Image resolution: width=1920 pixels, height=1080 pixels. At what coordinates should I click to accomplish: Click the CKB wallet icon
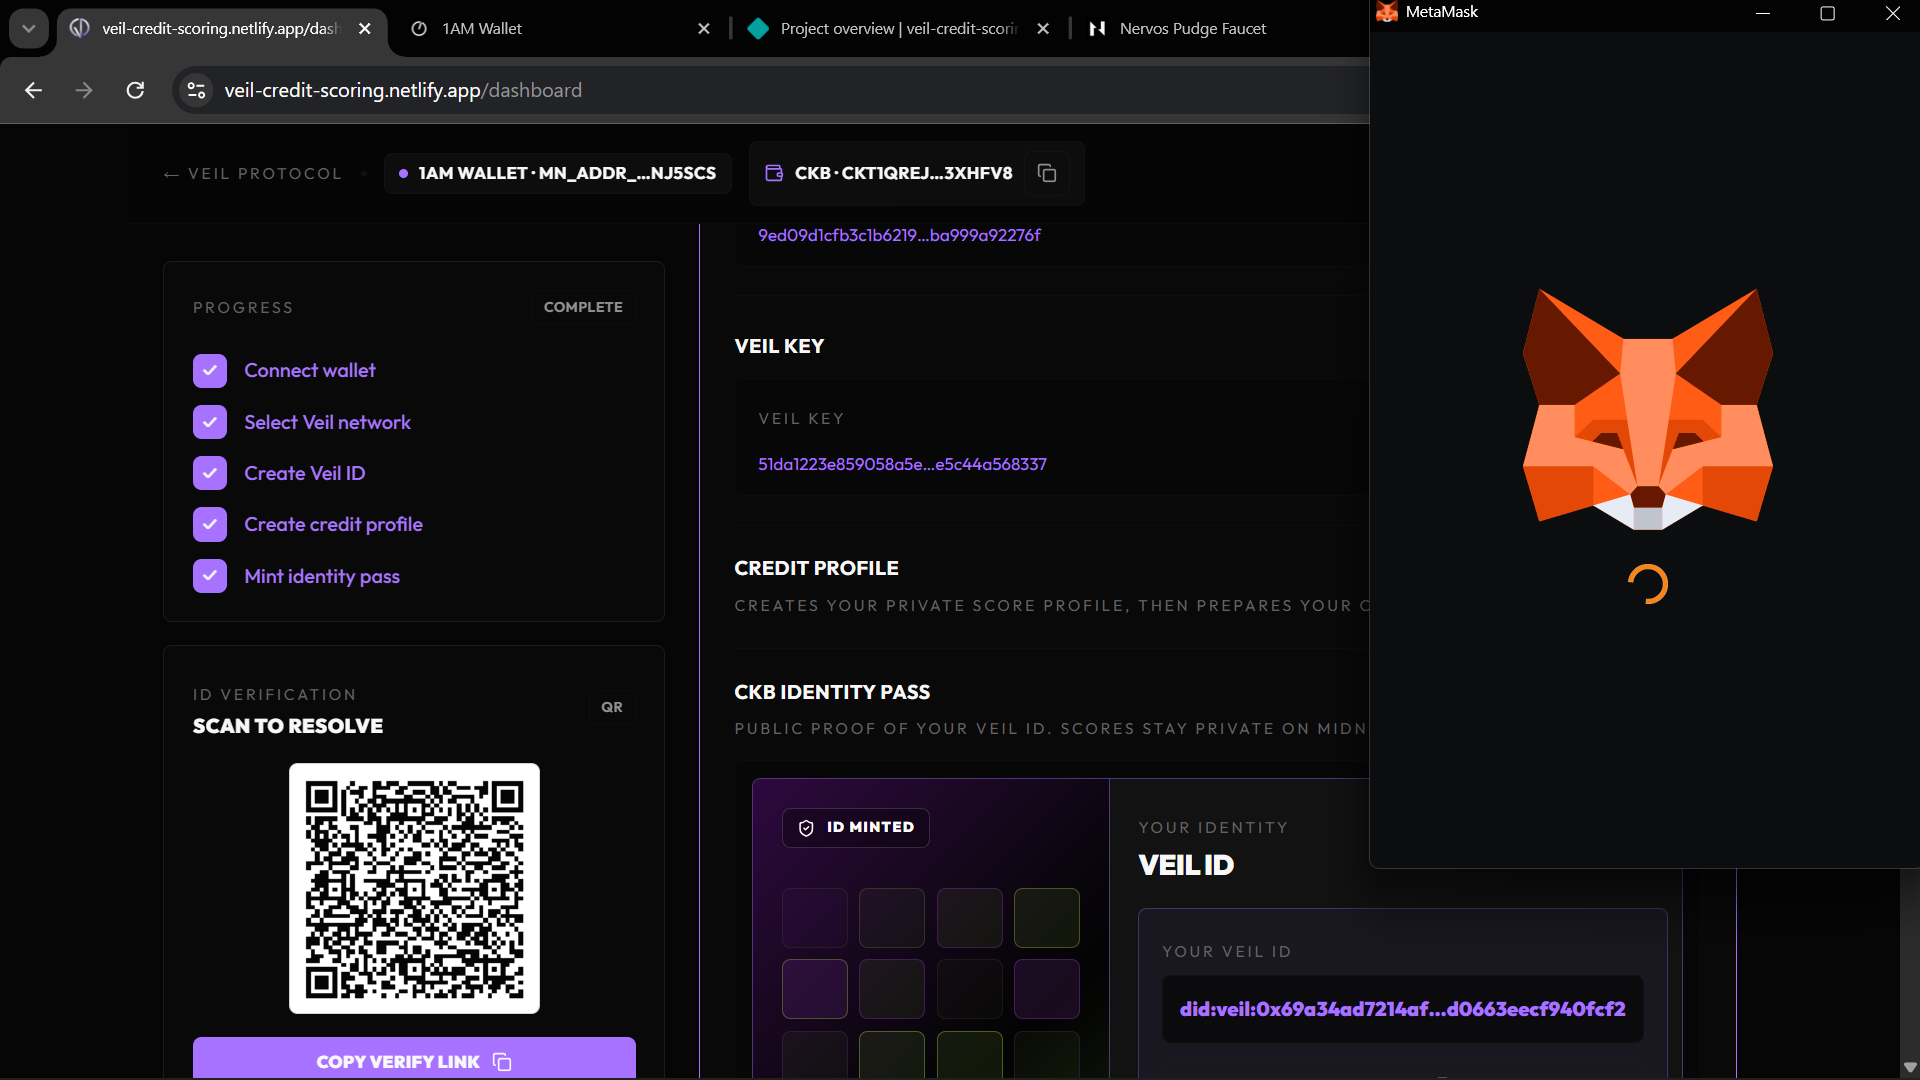pyautogui.click(x=774, y=173)
